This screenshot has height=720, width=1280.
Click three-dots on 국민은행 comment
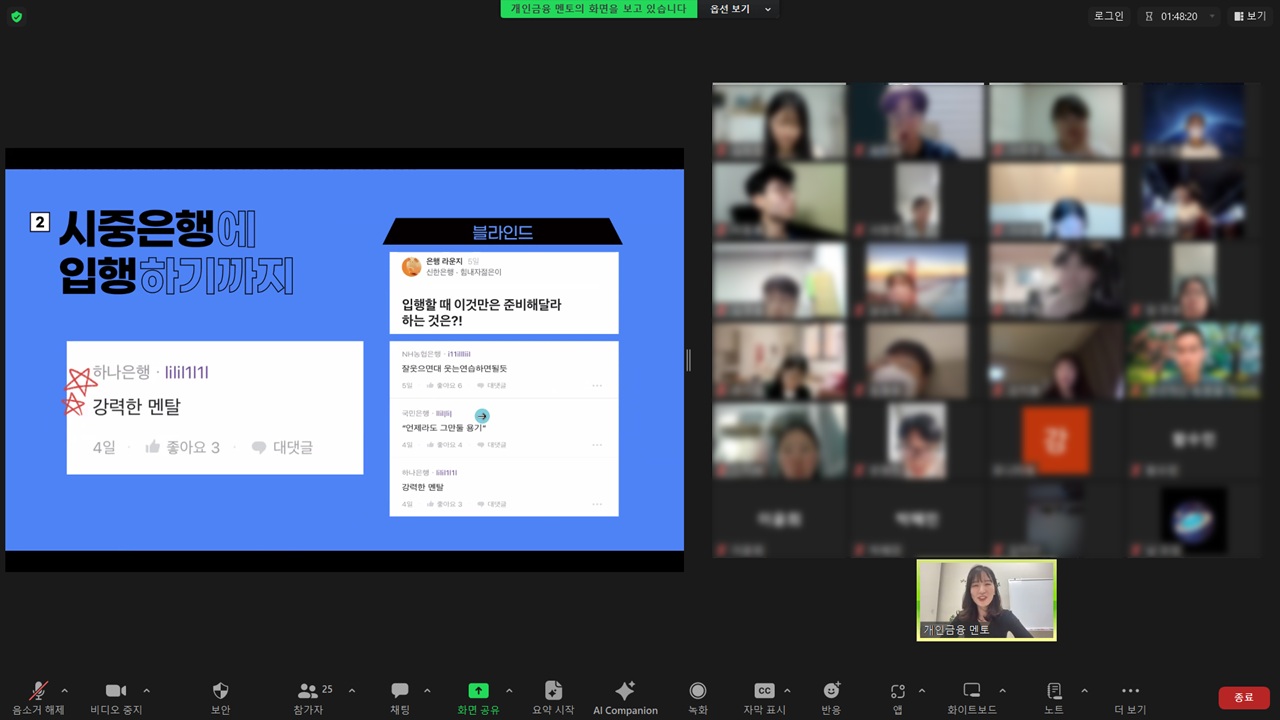point(597,445)
